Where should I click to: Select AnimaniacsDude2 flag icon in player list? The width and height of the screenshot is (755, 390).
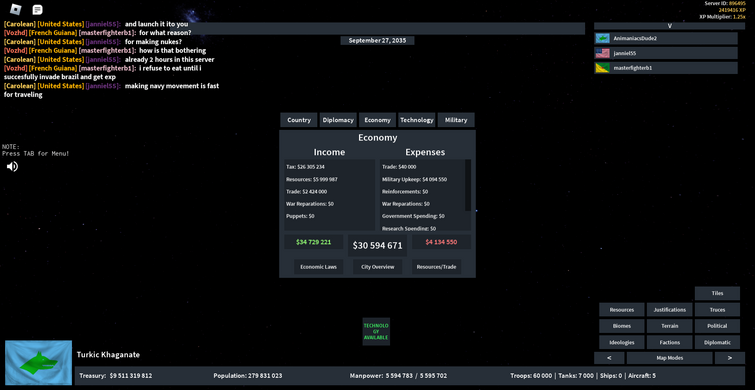pos(602,39)
